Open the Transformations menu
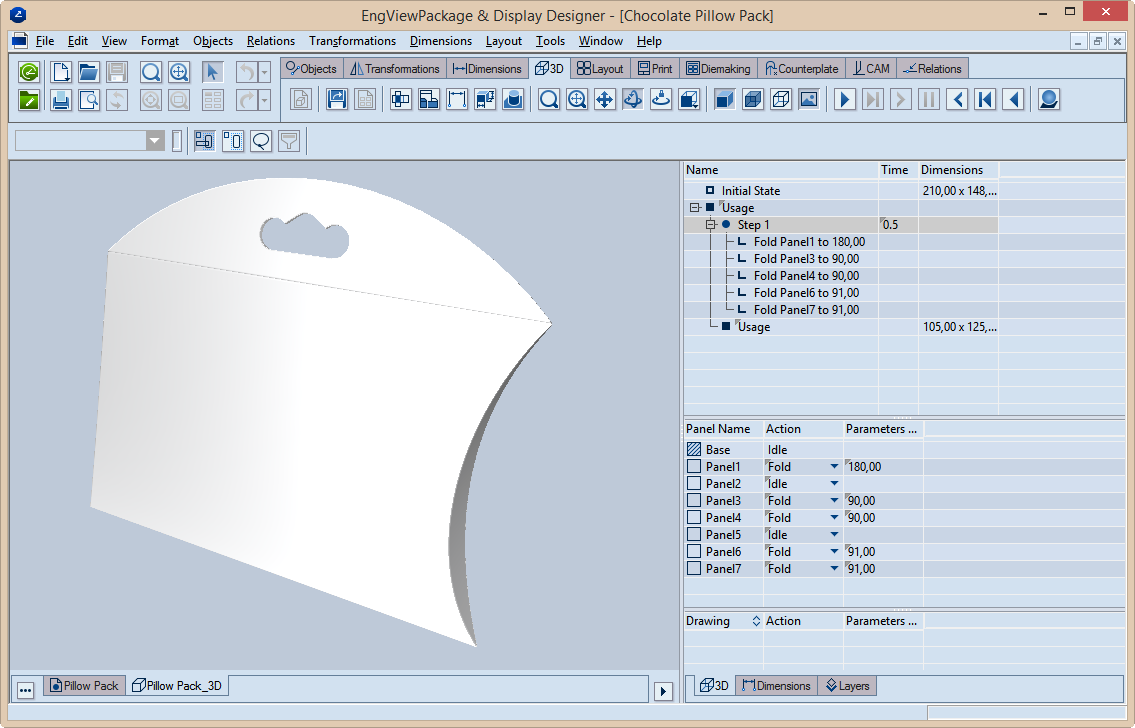 352,41
